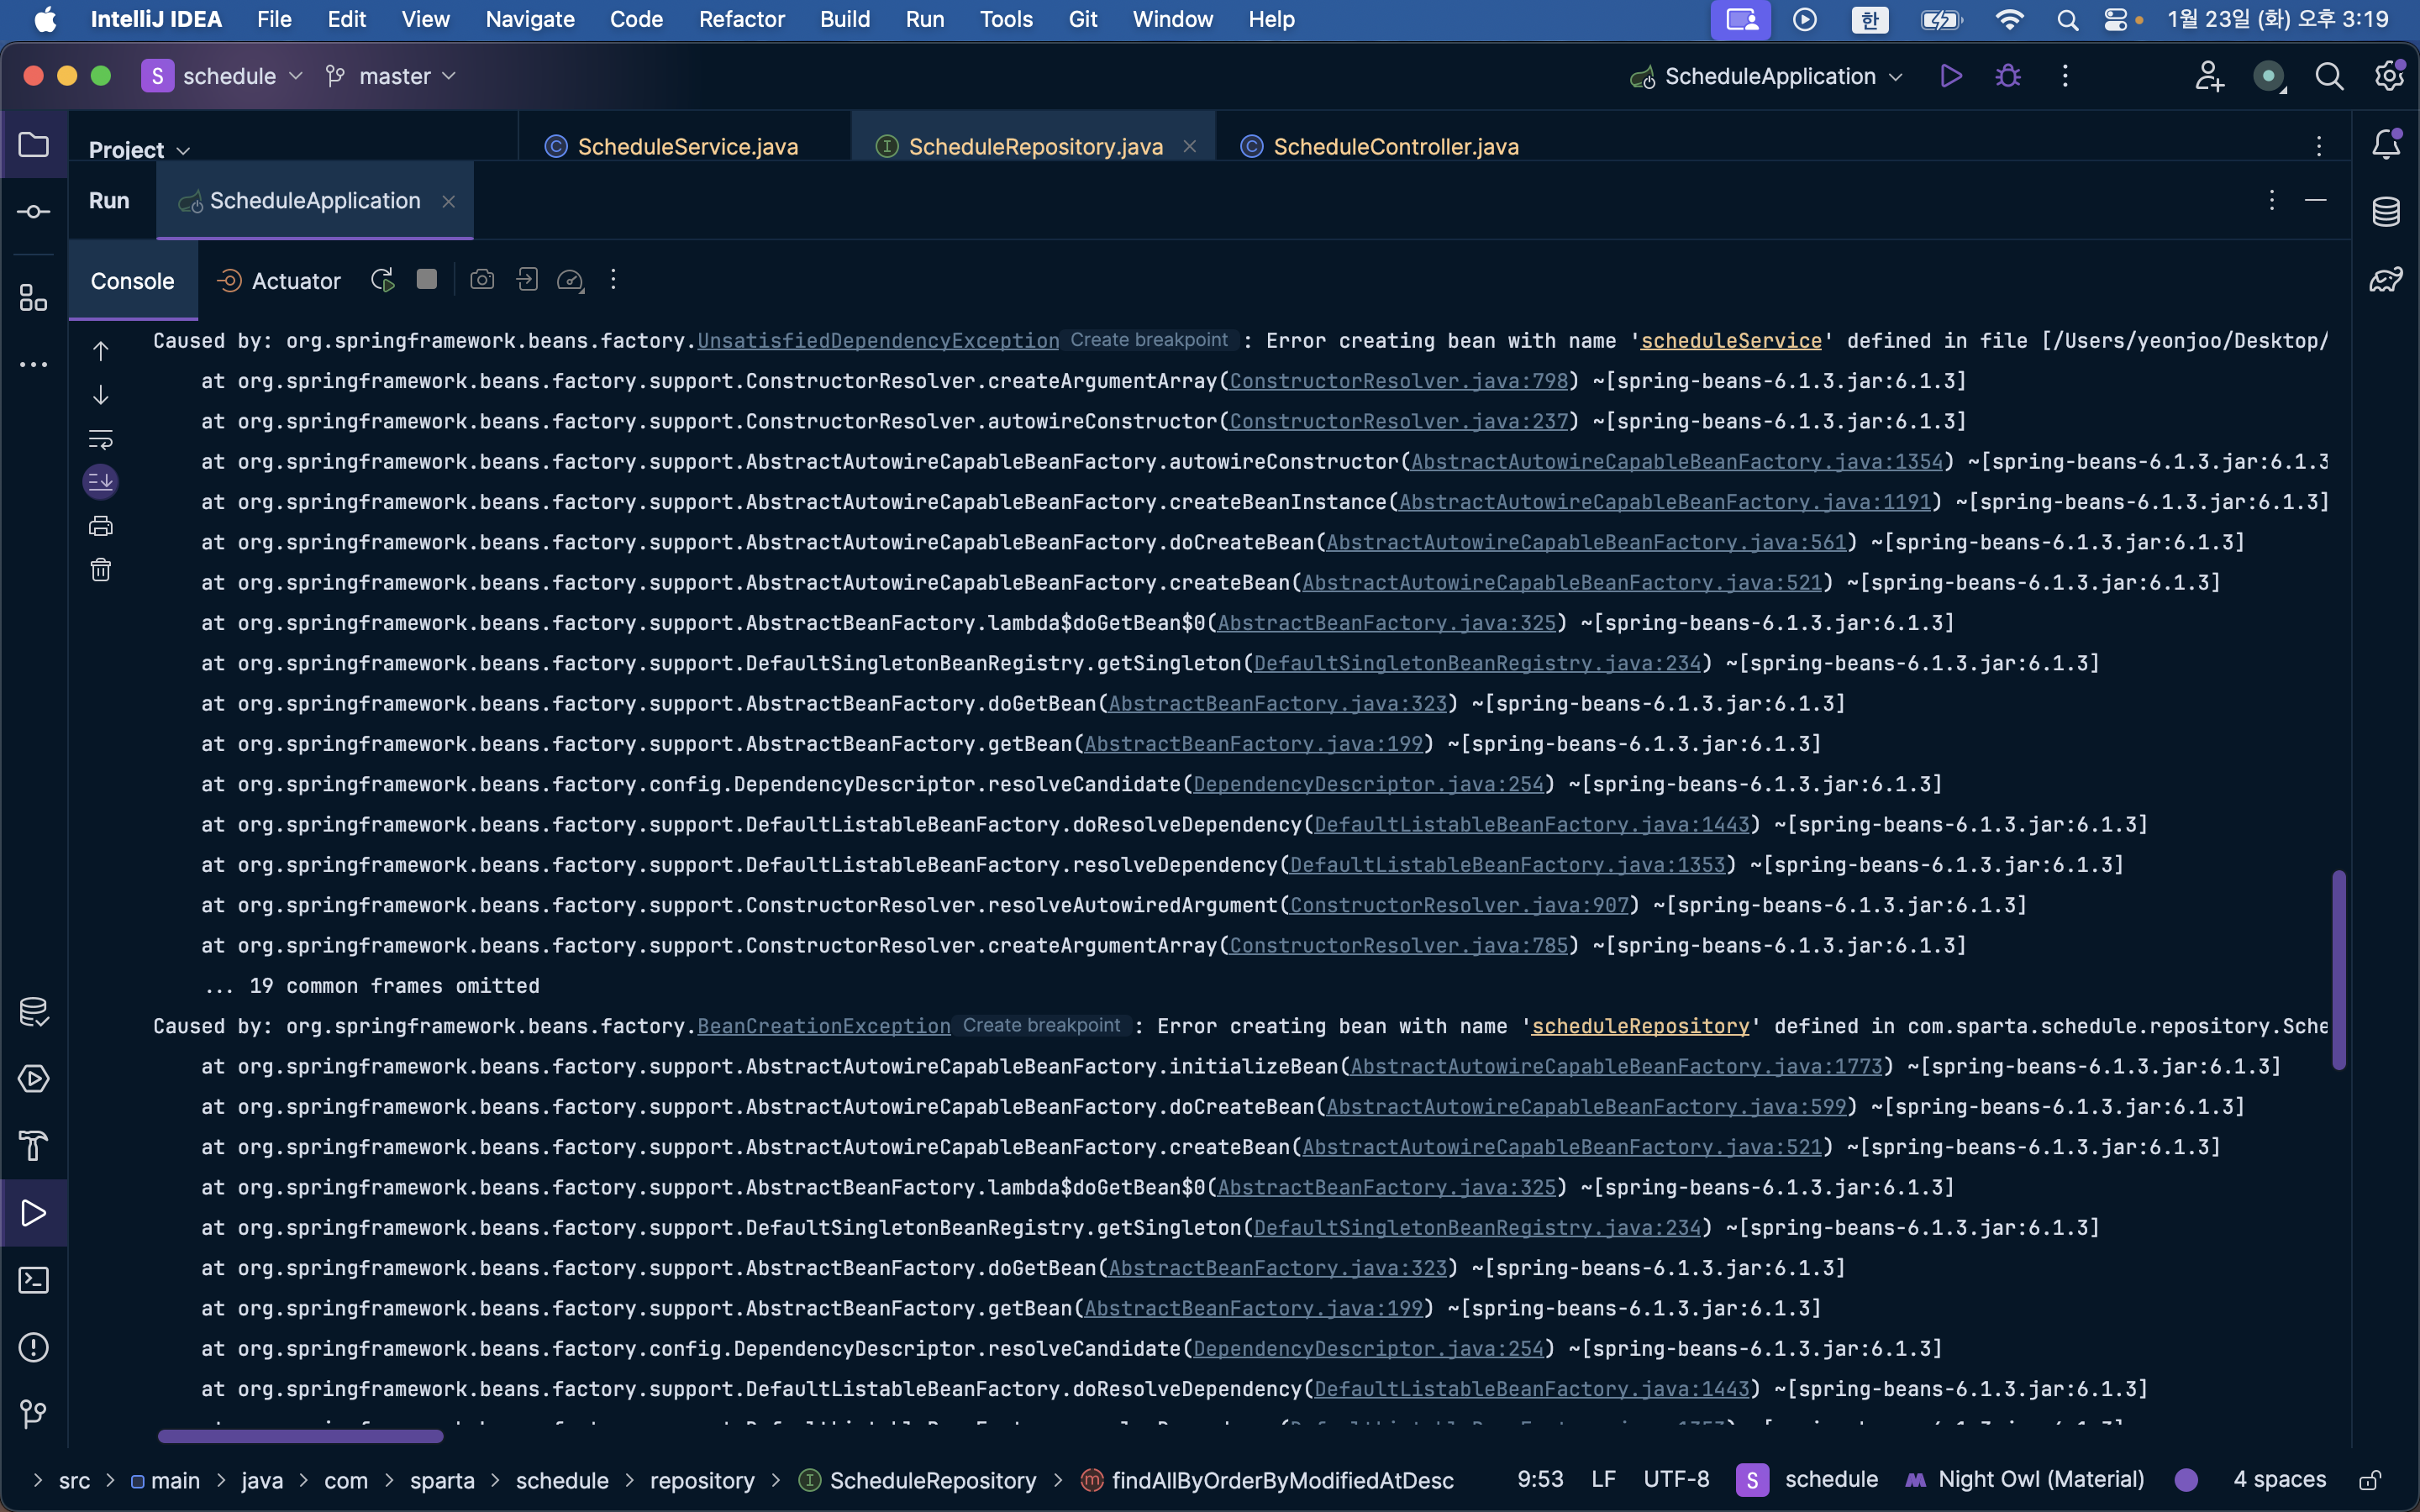Open the Database tool window icon

[x=2386, y=211]
